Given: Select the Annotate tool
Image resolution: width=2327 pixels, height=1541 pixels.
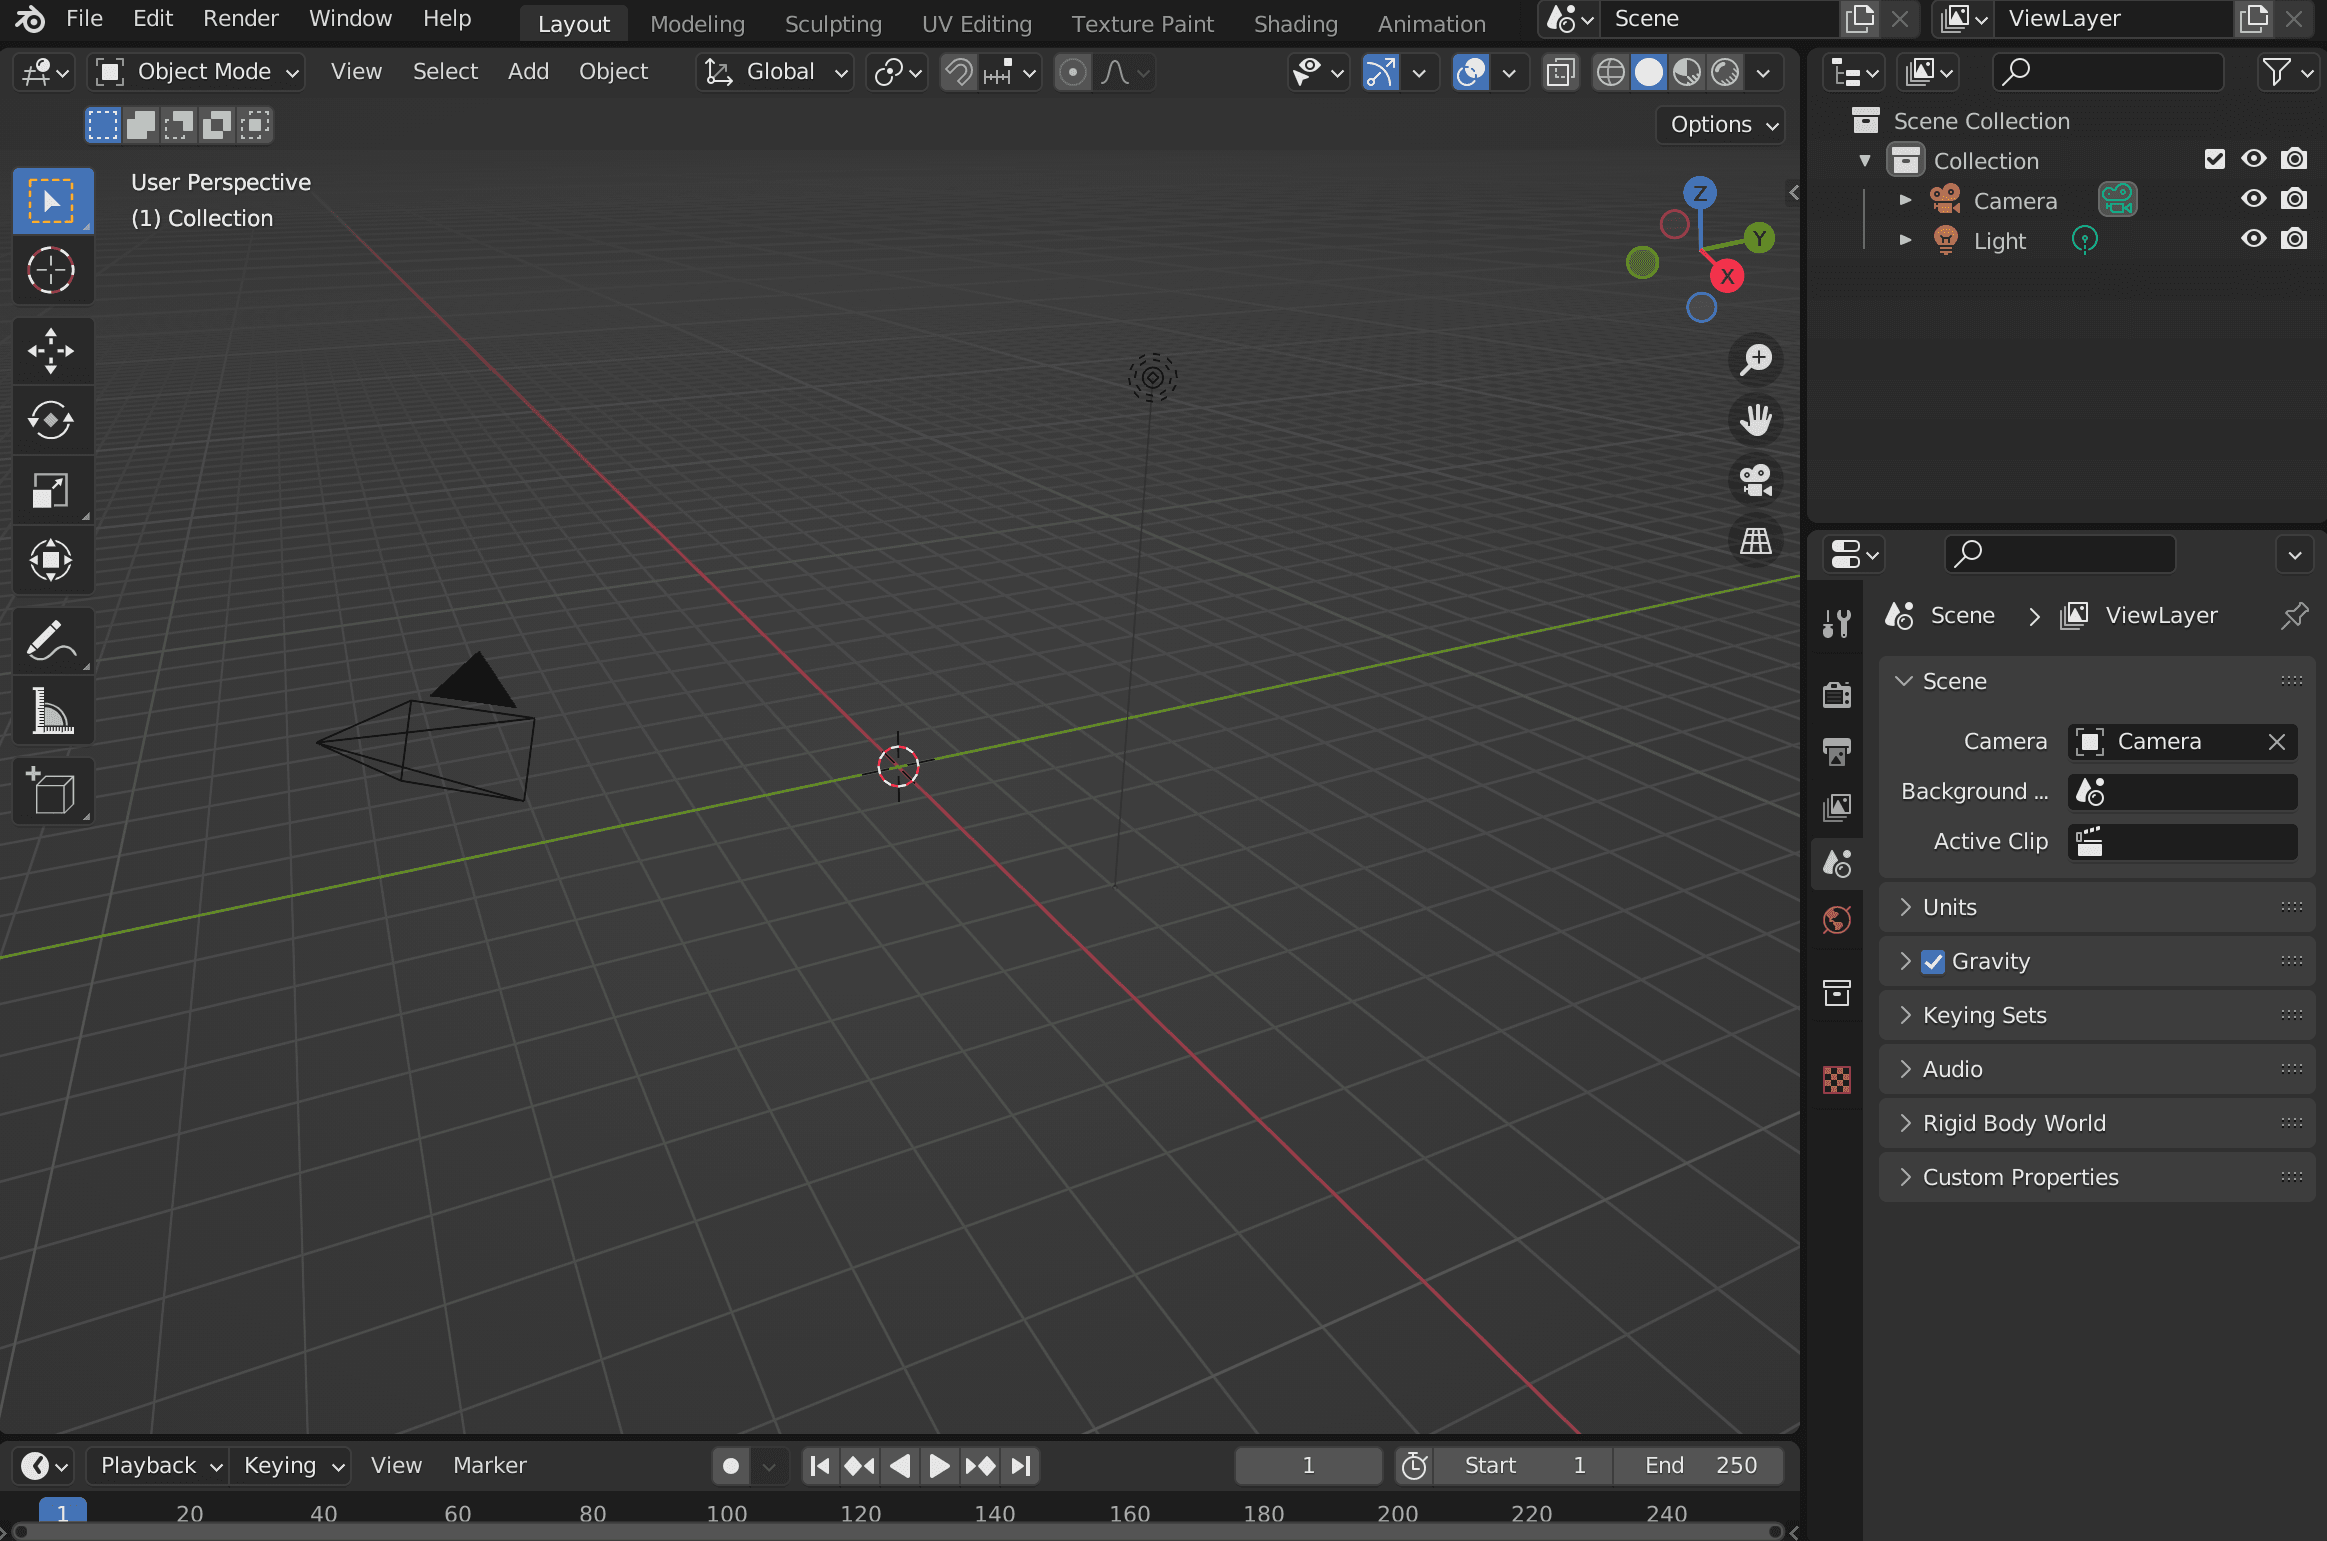Looking at the screenshot, I should [x=52, y=641].
